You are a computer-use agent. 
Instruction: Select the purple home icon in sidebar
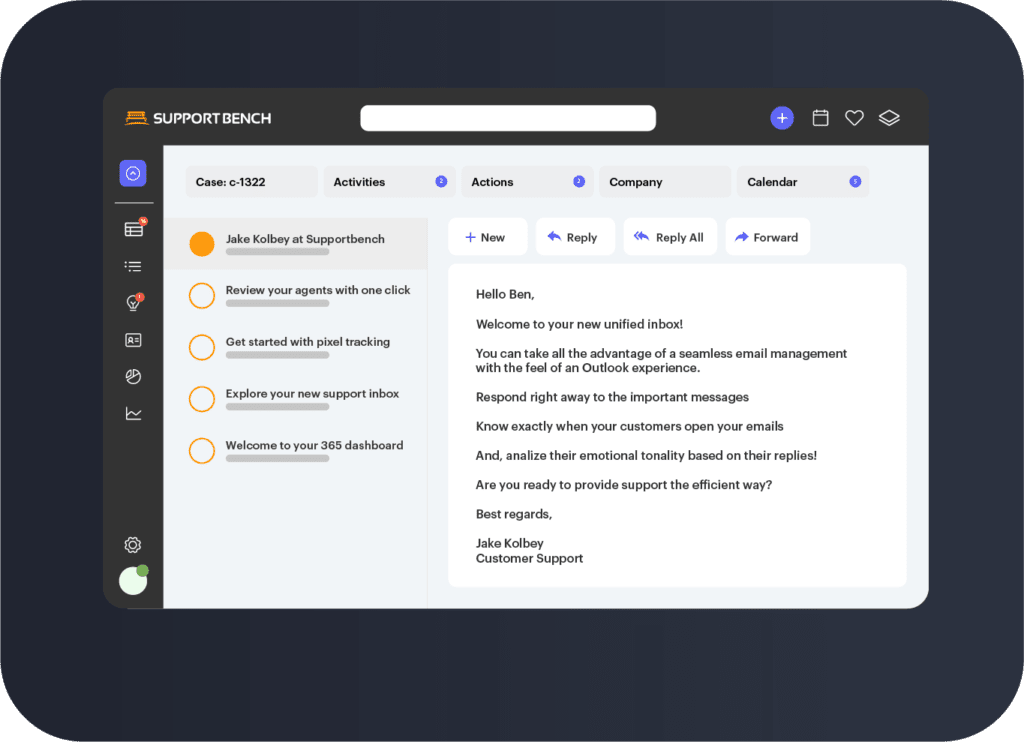pyautogui.click(x=133, y=174)
